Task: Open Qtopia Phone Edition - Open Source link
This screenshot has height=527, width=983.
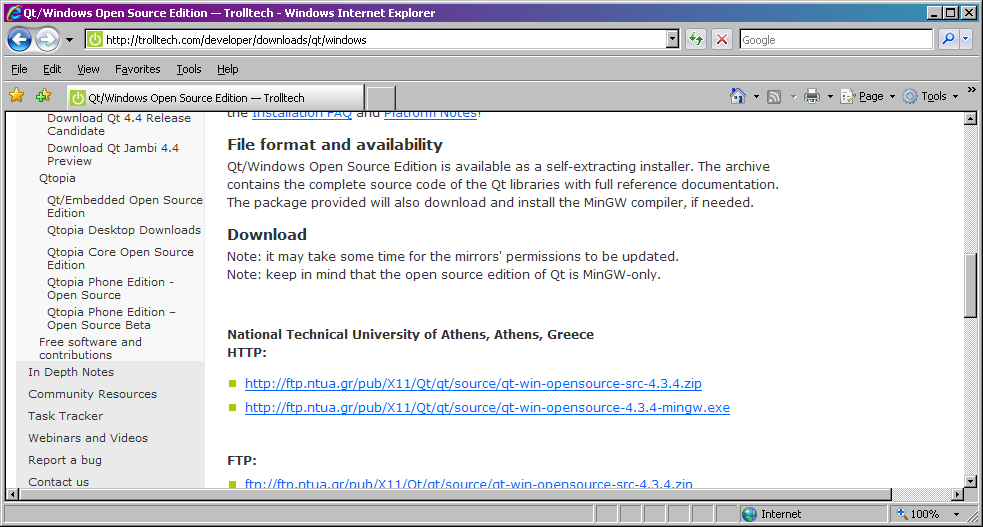Action: coord(110,288)
